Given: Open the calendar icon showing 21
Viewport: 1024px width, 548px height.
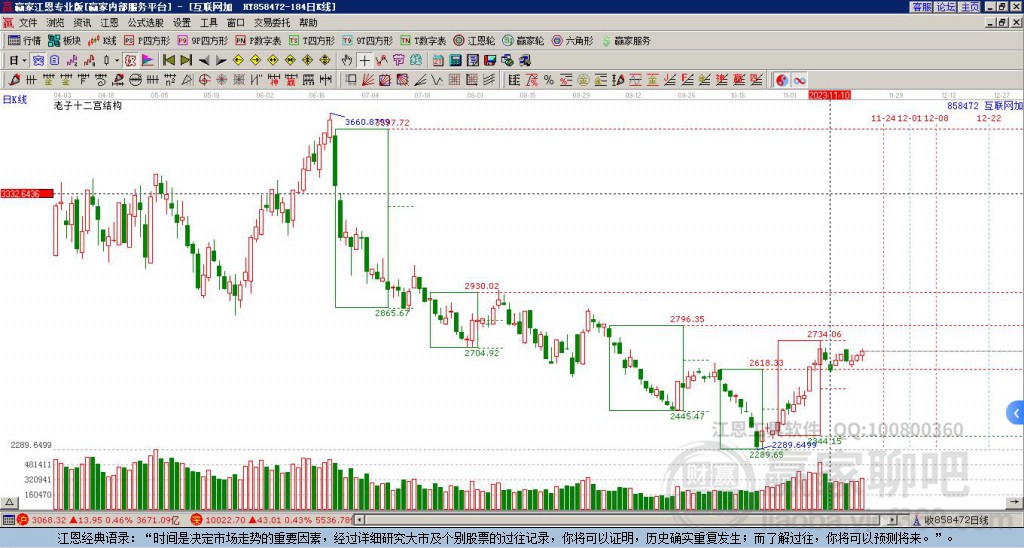Looking at the screenshot, I should (x=438, y=61).
